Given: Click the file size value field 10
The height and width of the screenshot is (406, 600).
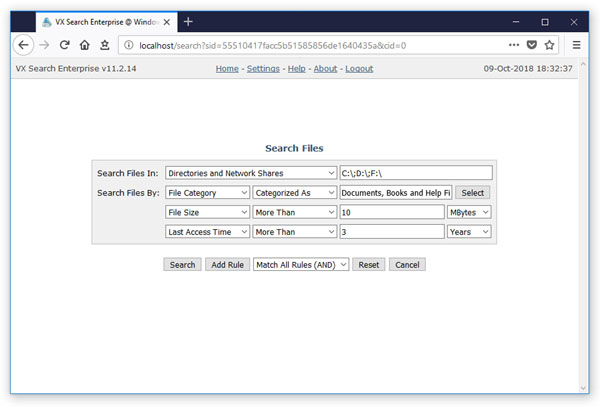Looking at the screenshot, I should point(392,212).
